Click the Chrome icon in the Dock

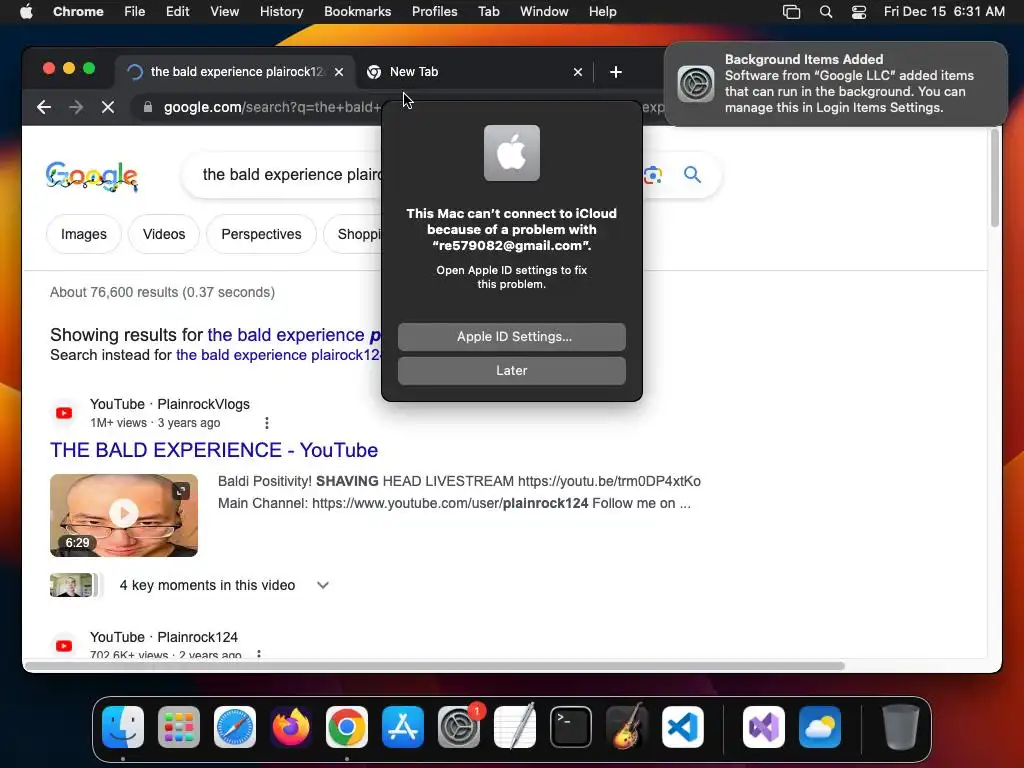tap(347, 727)
